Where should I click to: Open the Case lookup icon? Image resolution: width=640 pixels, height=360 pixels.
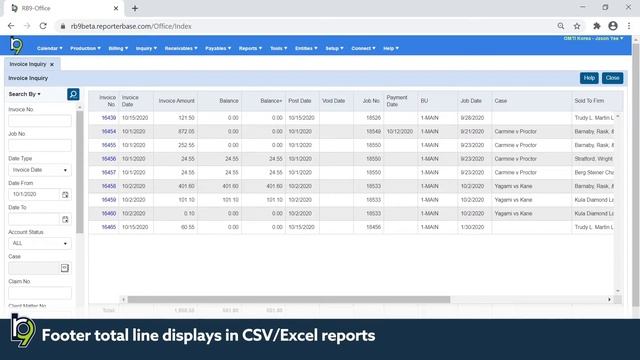[65, 268]
